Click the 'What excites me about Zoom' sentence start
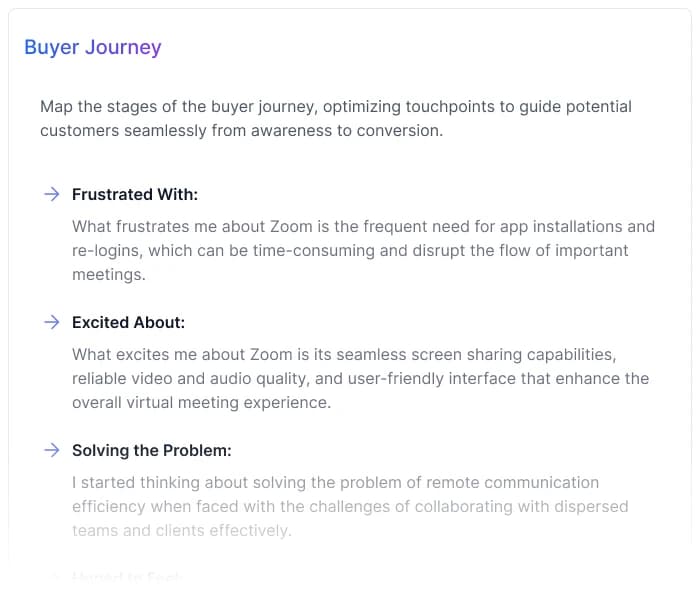The width and height of the screenshot is (700, 600). pos(170,355)
